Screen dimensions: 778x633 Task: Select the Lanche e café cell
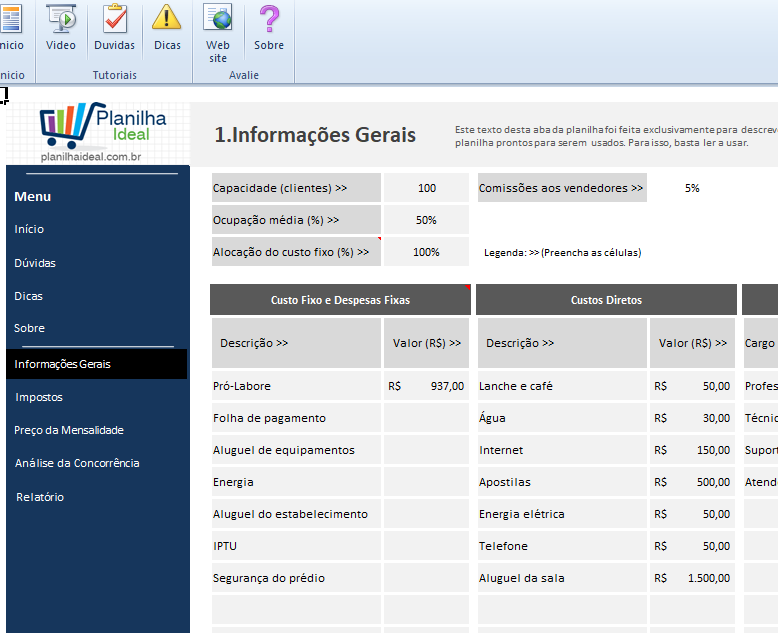tap(562, 386)
